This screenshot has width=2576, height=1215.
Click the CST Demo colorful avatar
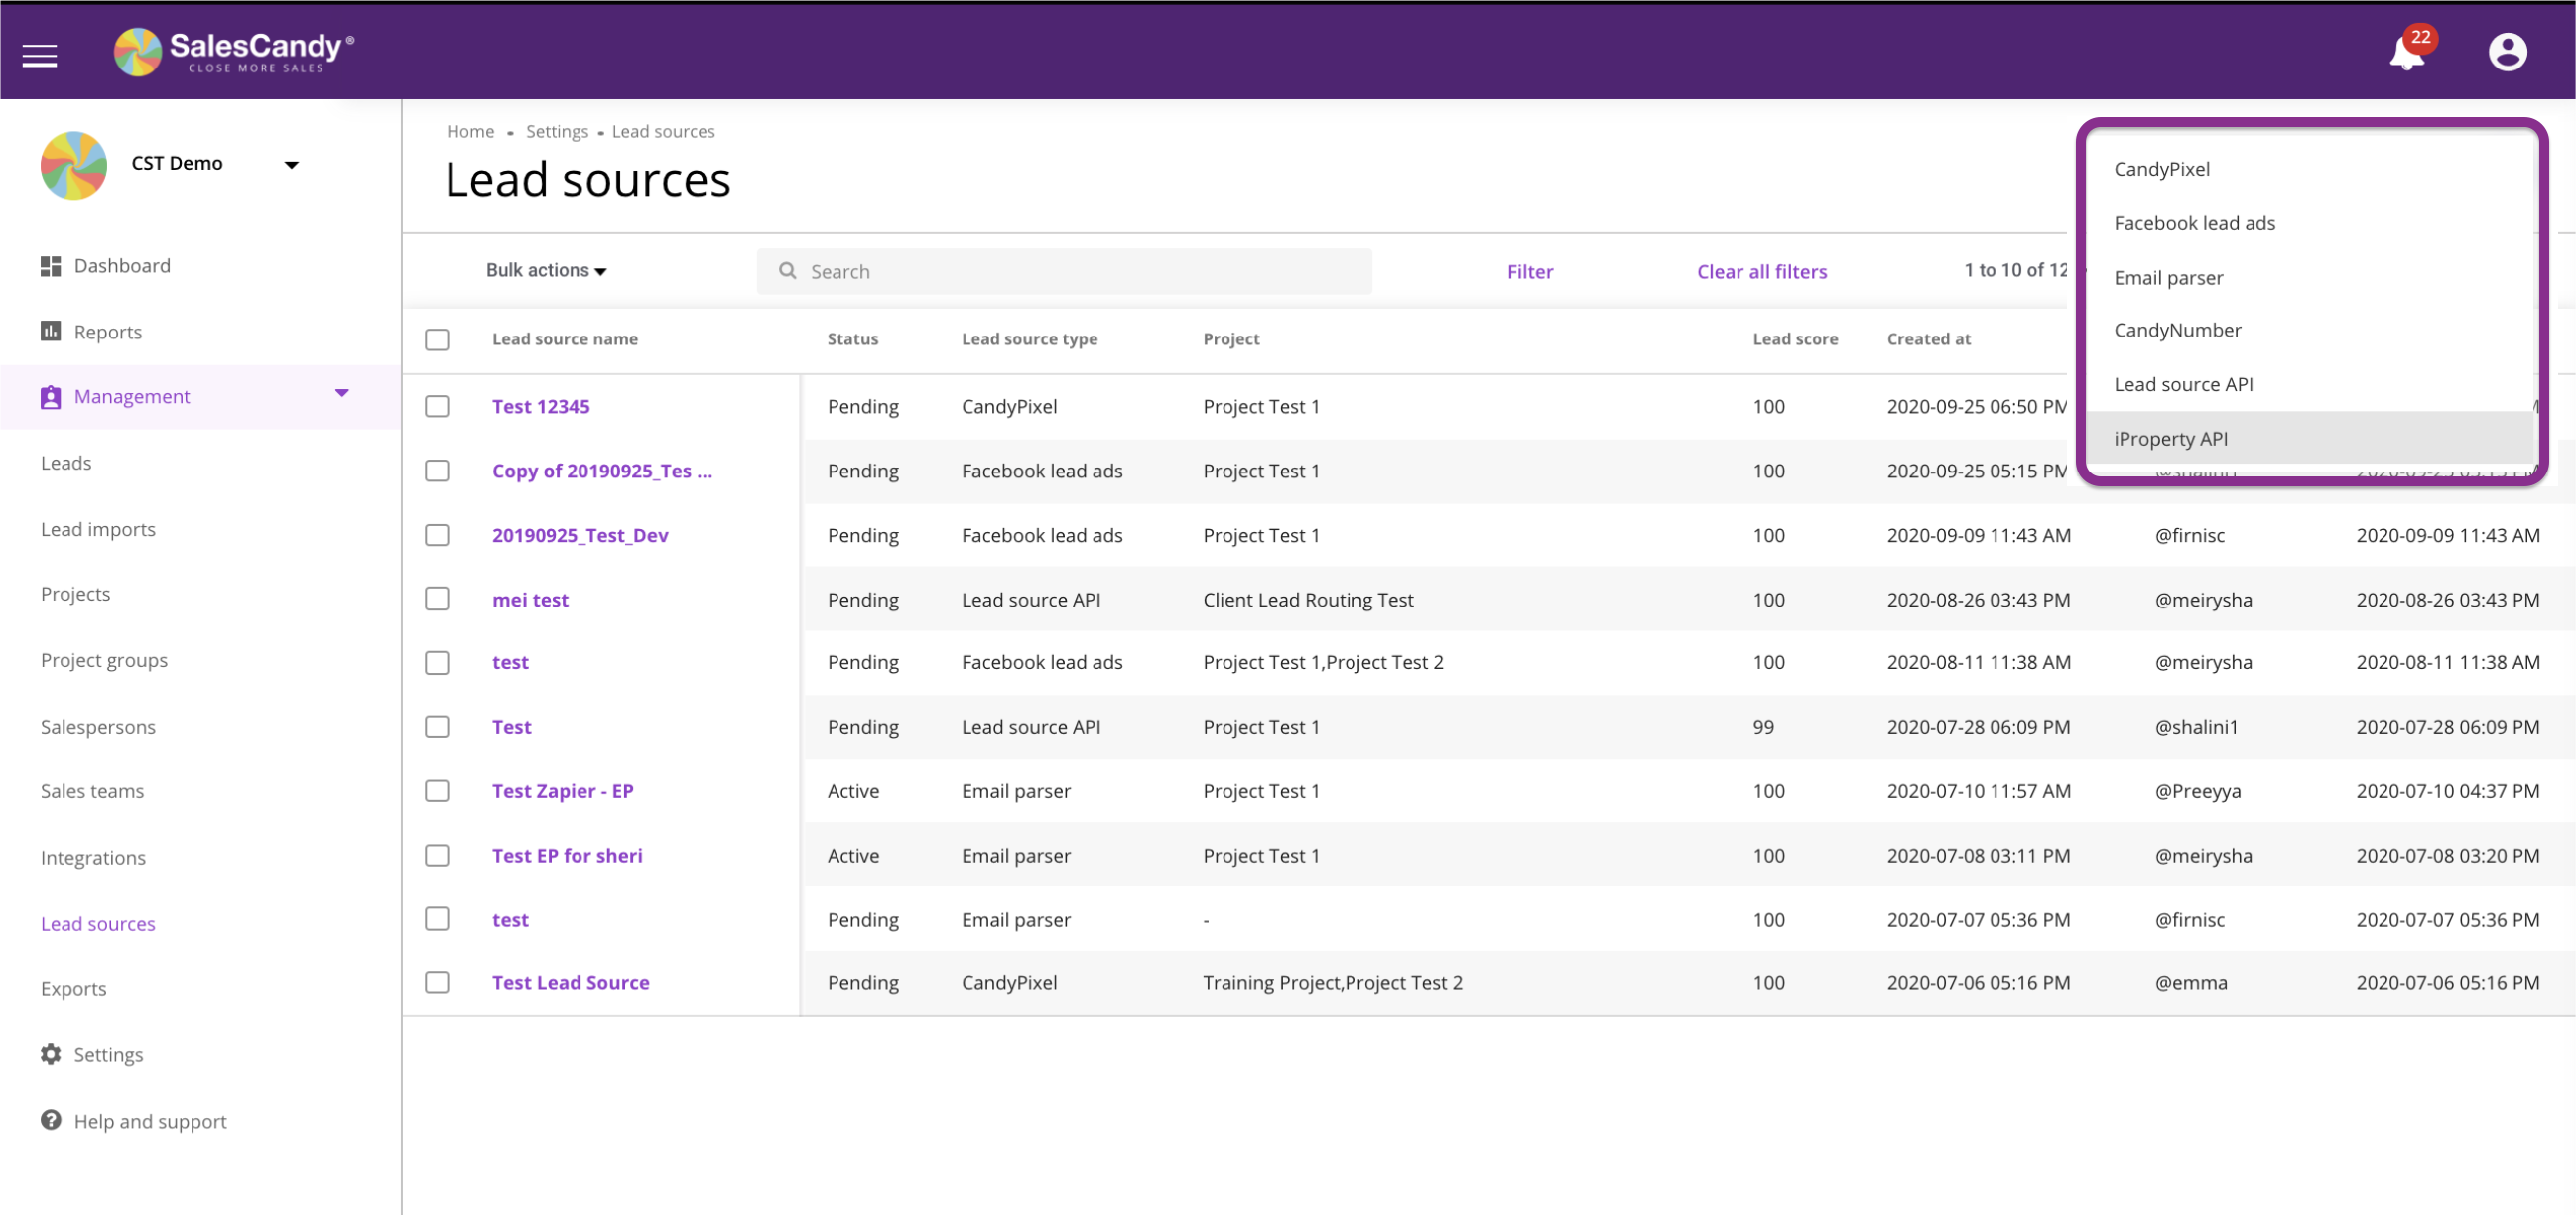pyautogui.click(x=74, y=165)
